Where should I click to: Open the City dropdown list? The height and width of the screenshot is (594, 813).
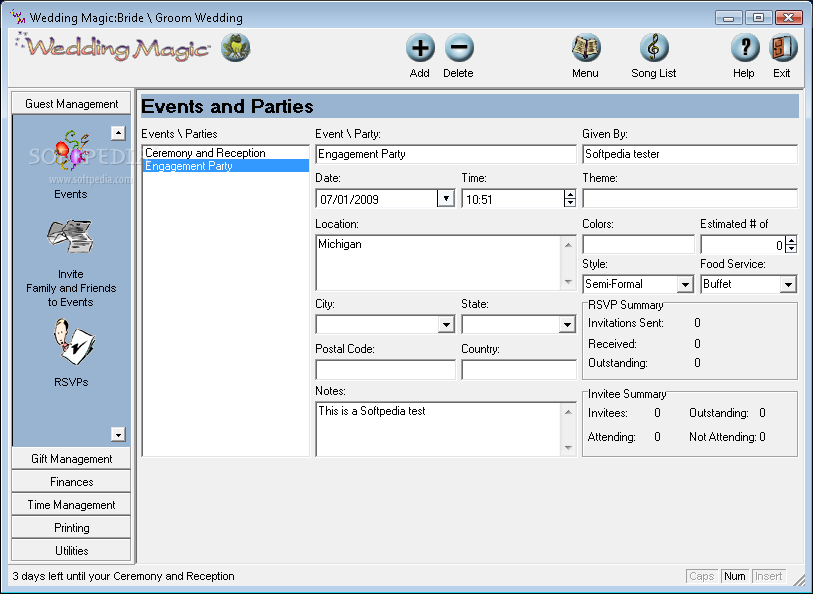[x=446, y=324]
